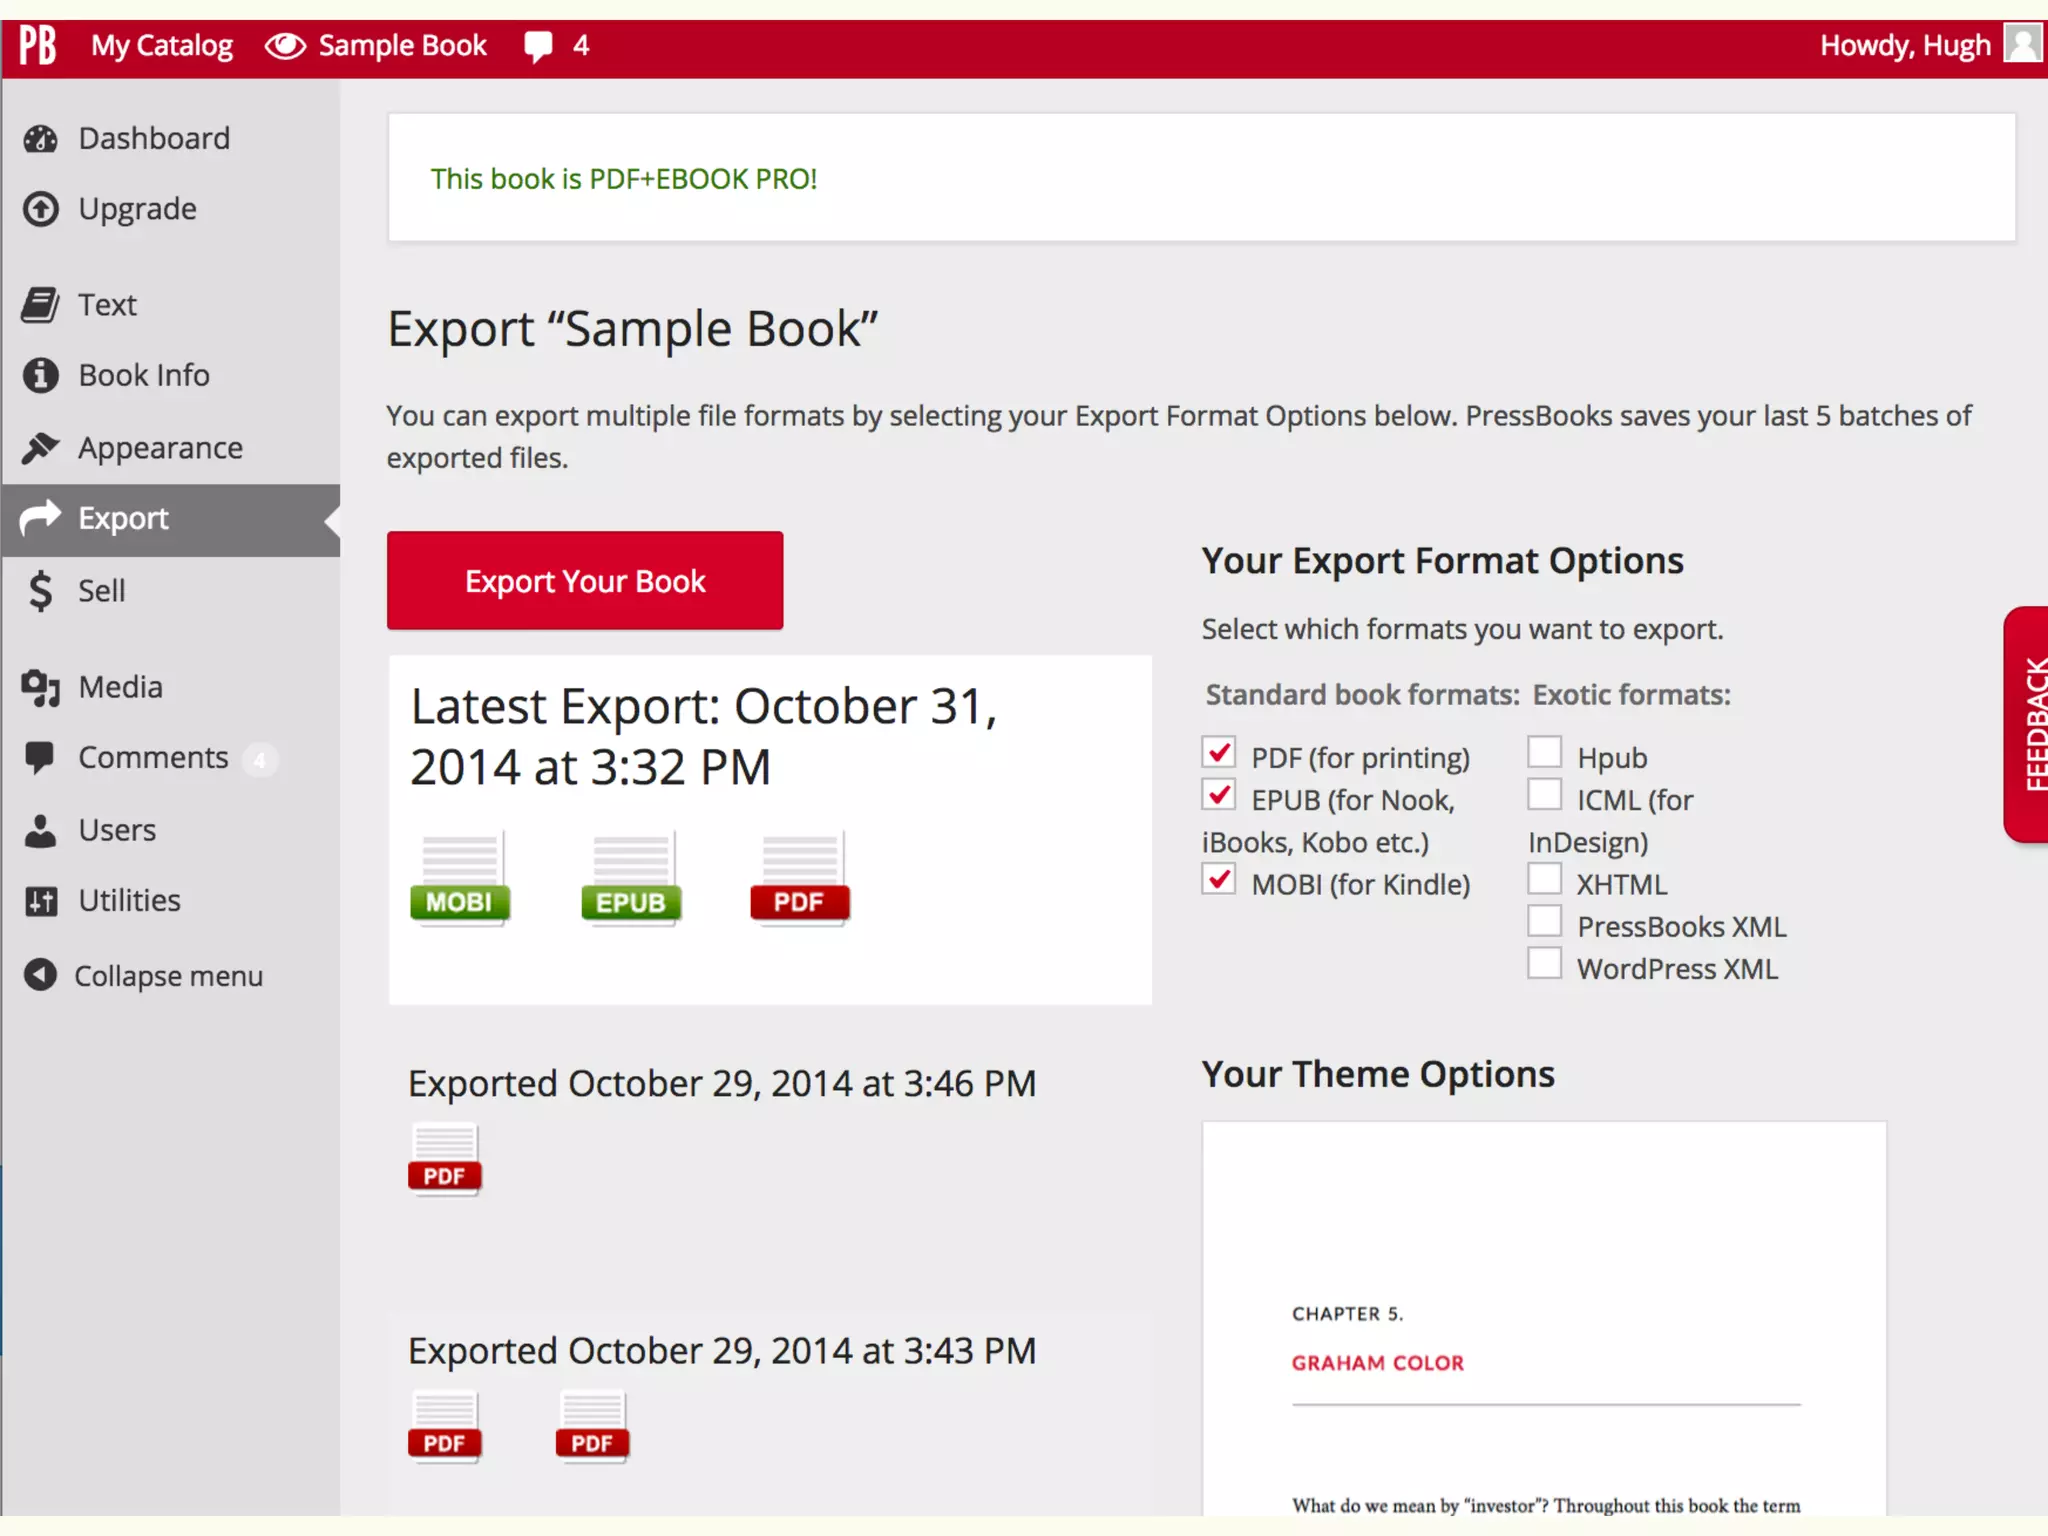Open comments bubble icon in top bar

point(538,46)
